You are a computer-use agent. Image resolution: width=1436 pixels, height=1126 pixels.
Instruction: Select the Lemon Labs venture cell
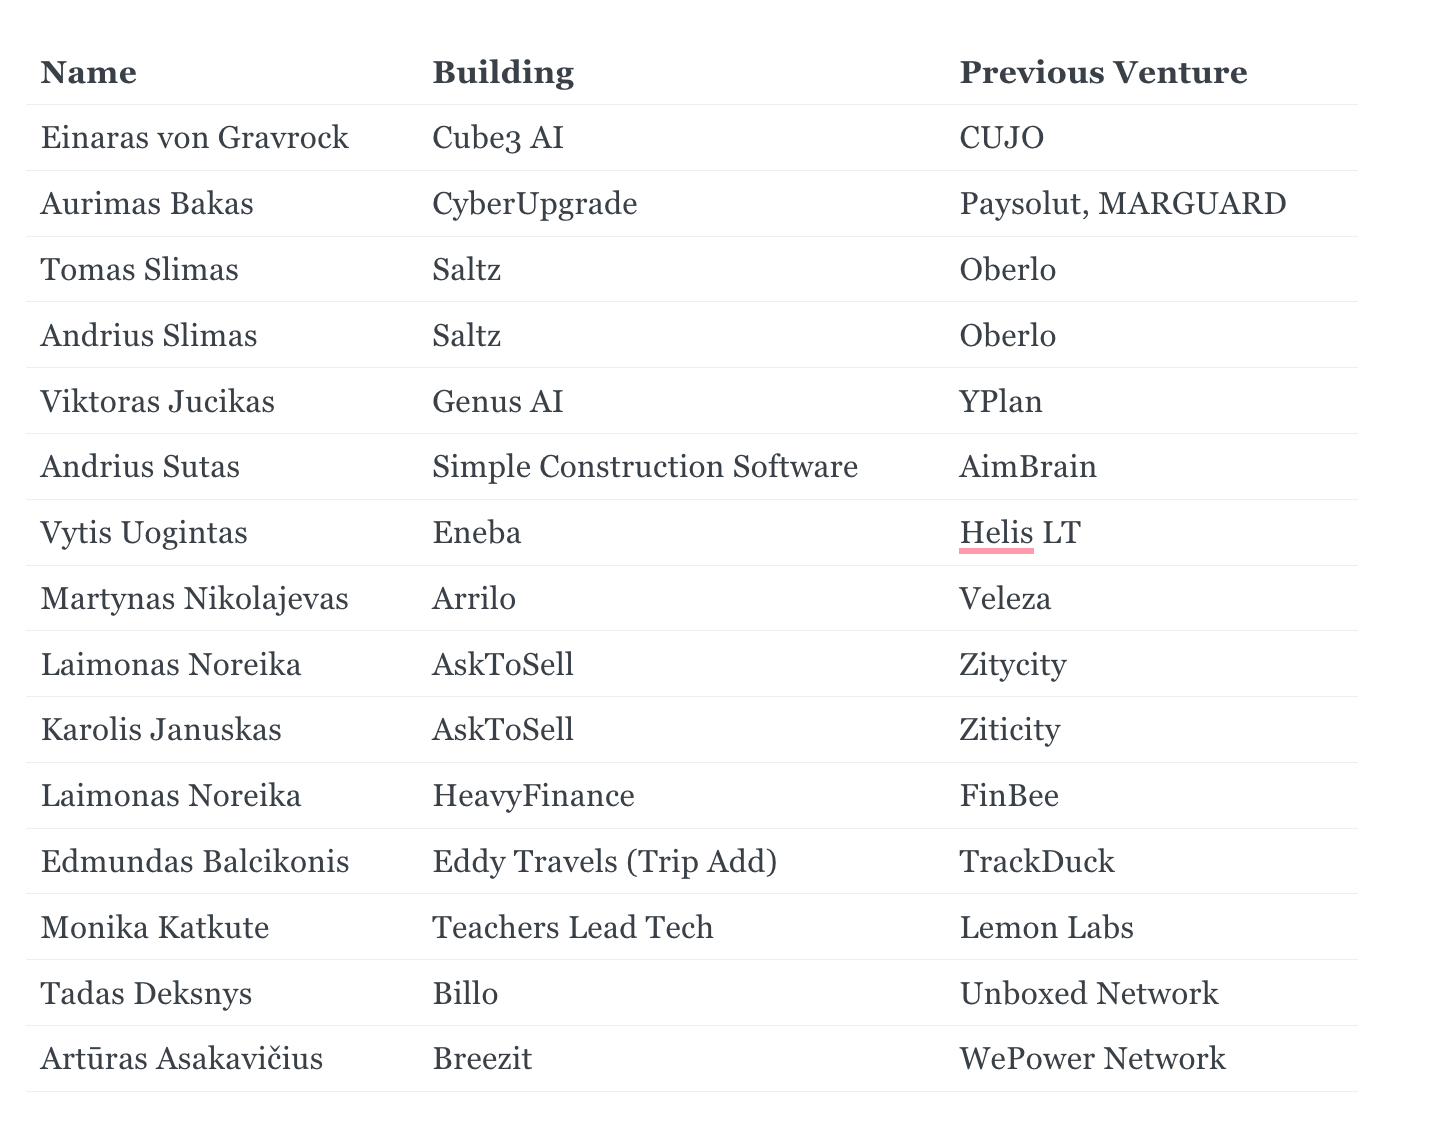[1046, 928]
